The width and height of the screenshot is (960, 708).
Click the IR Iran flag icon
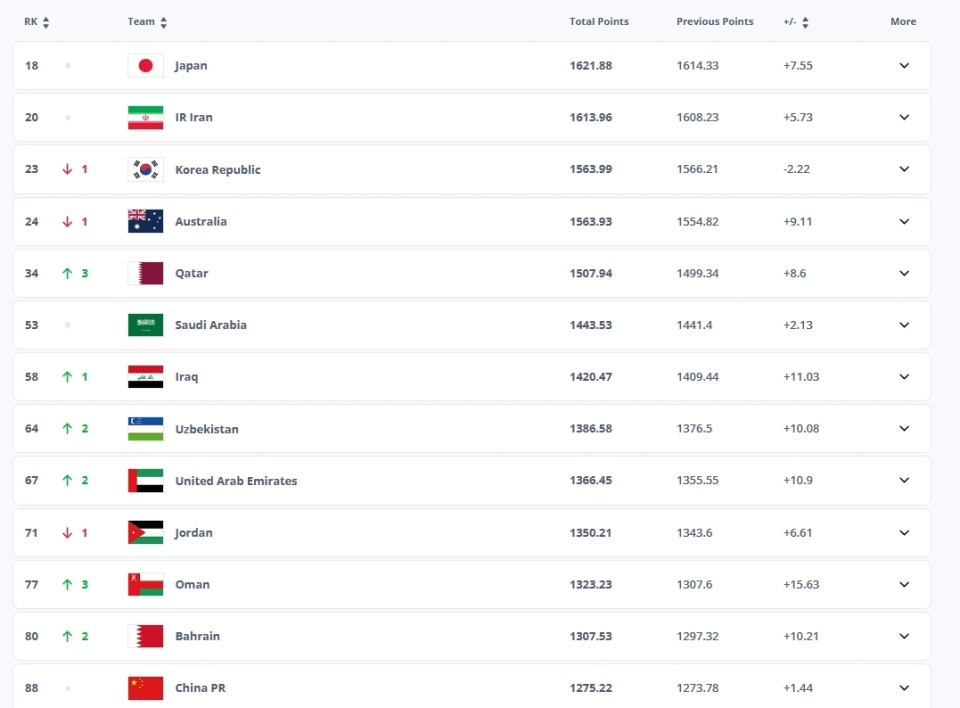(145, 118)
